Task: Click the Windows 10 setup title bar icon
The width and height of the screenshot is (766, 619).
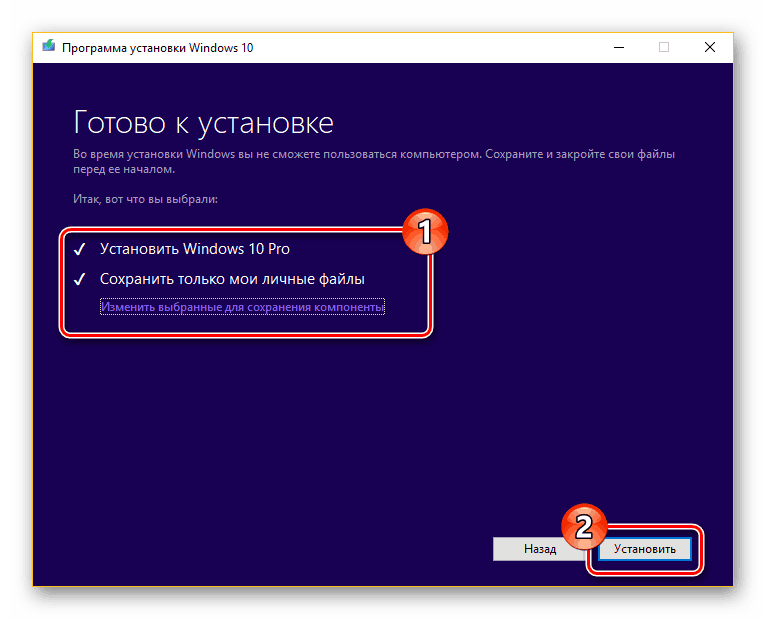Action: click(x=48, y=47)
